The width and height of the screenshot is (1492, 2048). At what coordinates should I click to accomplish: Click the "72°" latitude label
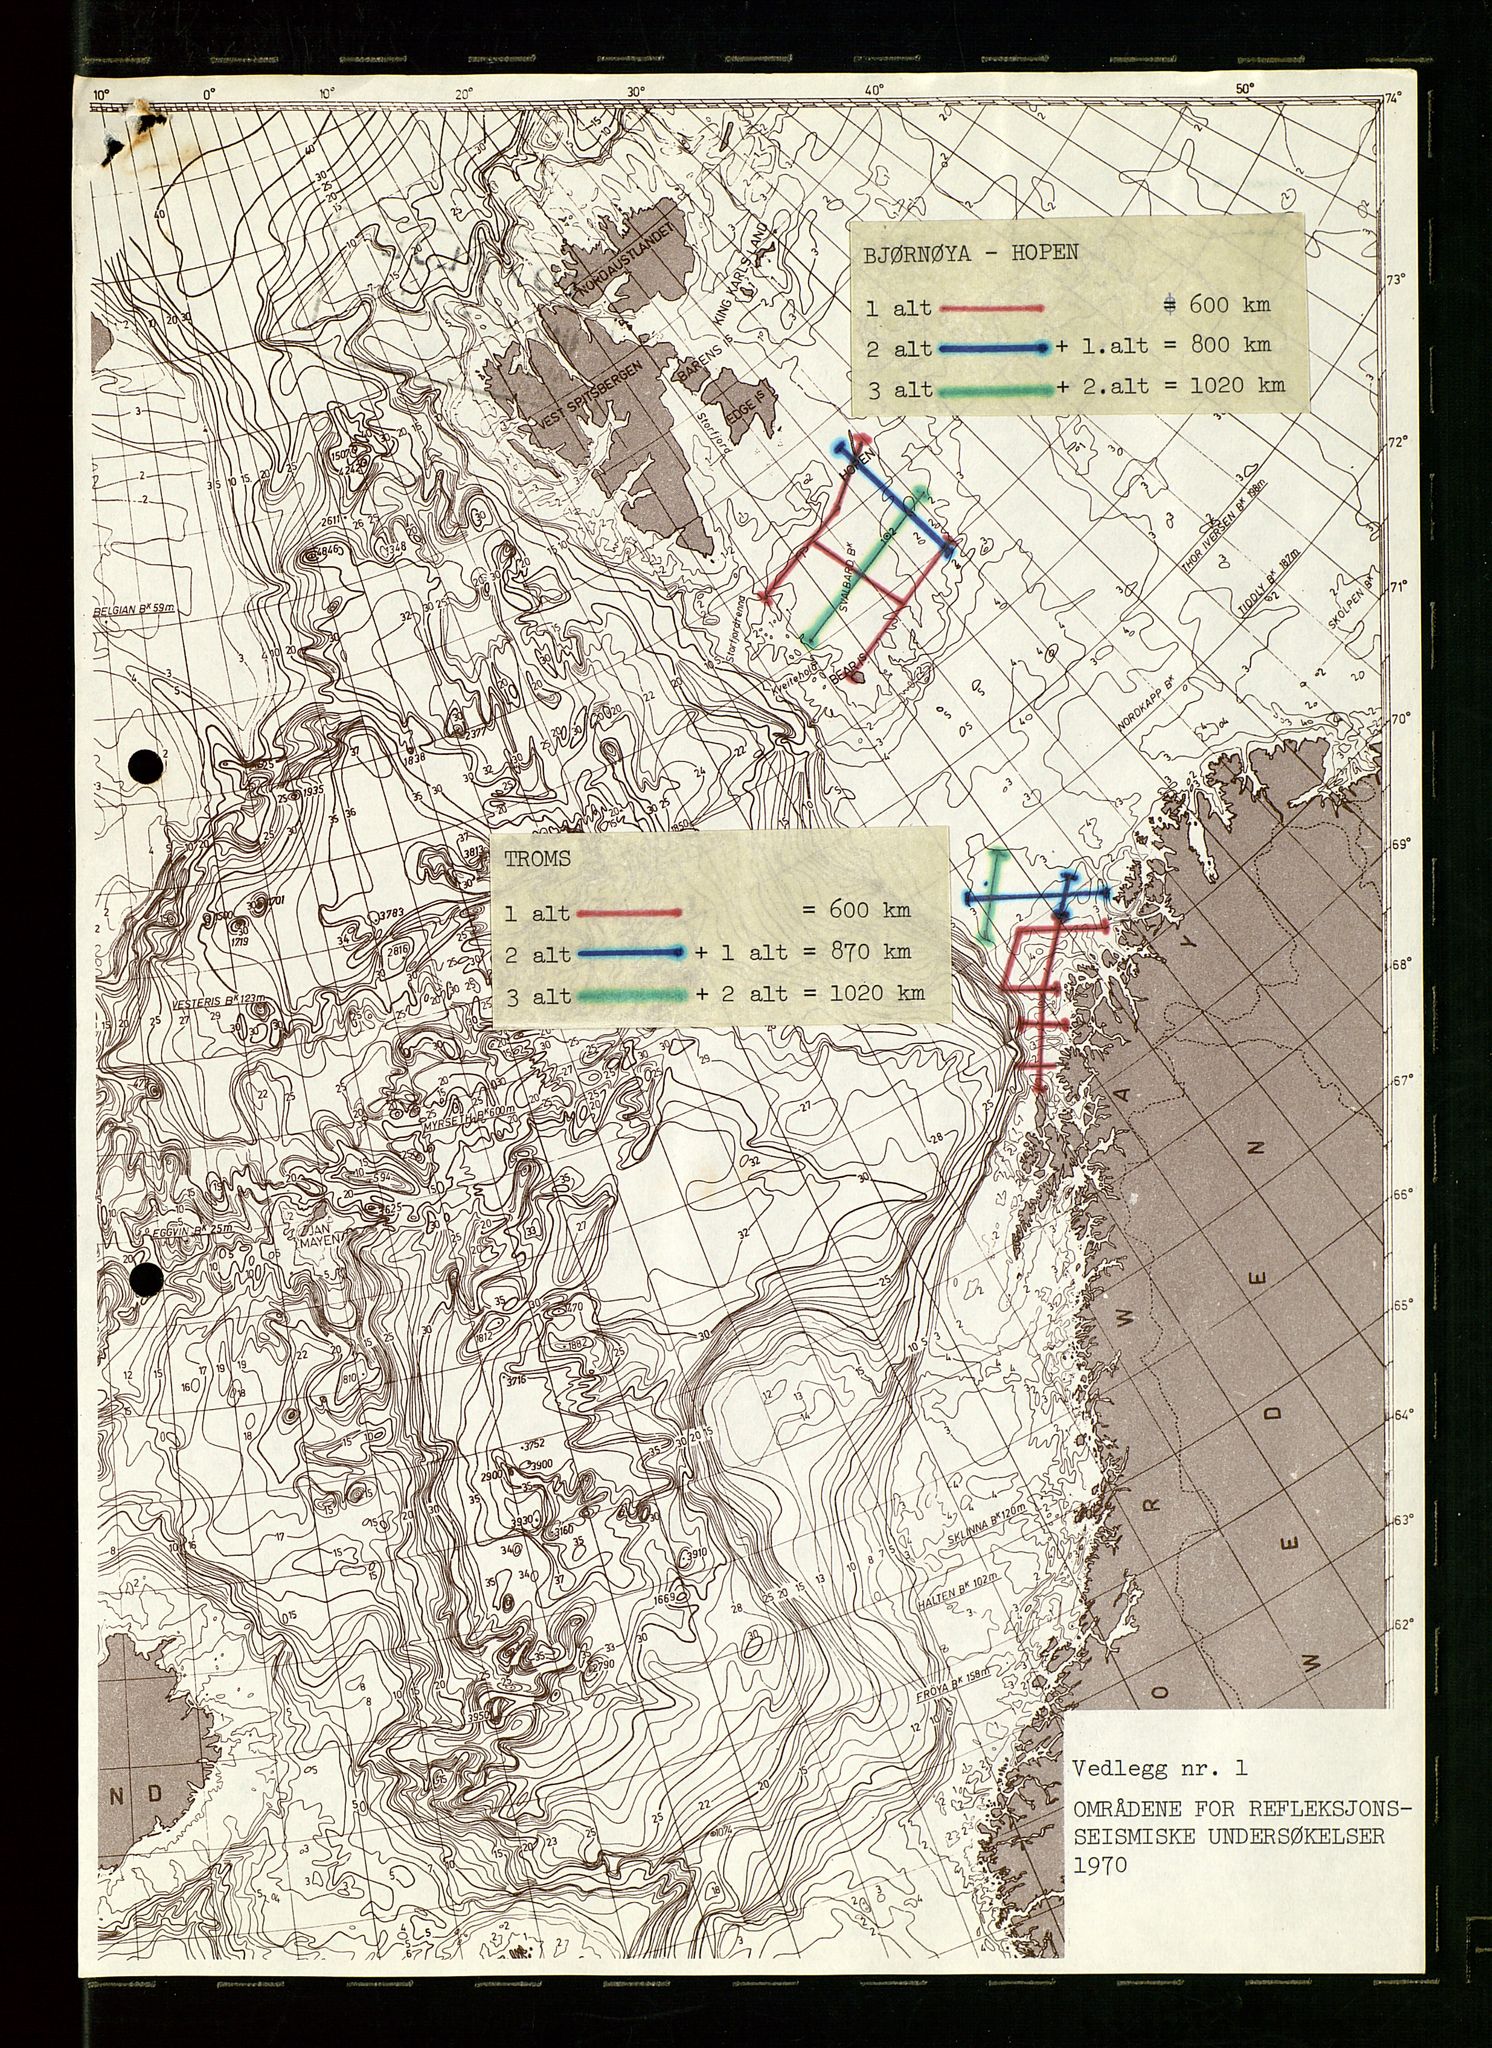coord(1396,441)
